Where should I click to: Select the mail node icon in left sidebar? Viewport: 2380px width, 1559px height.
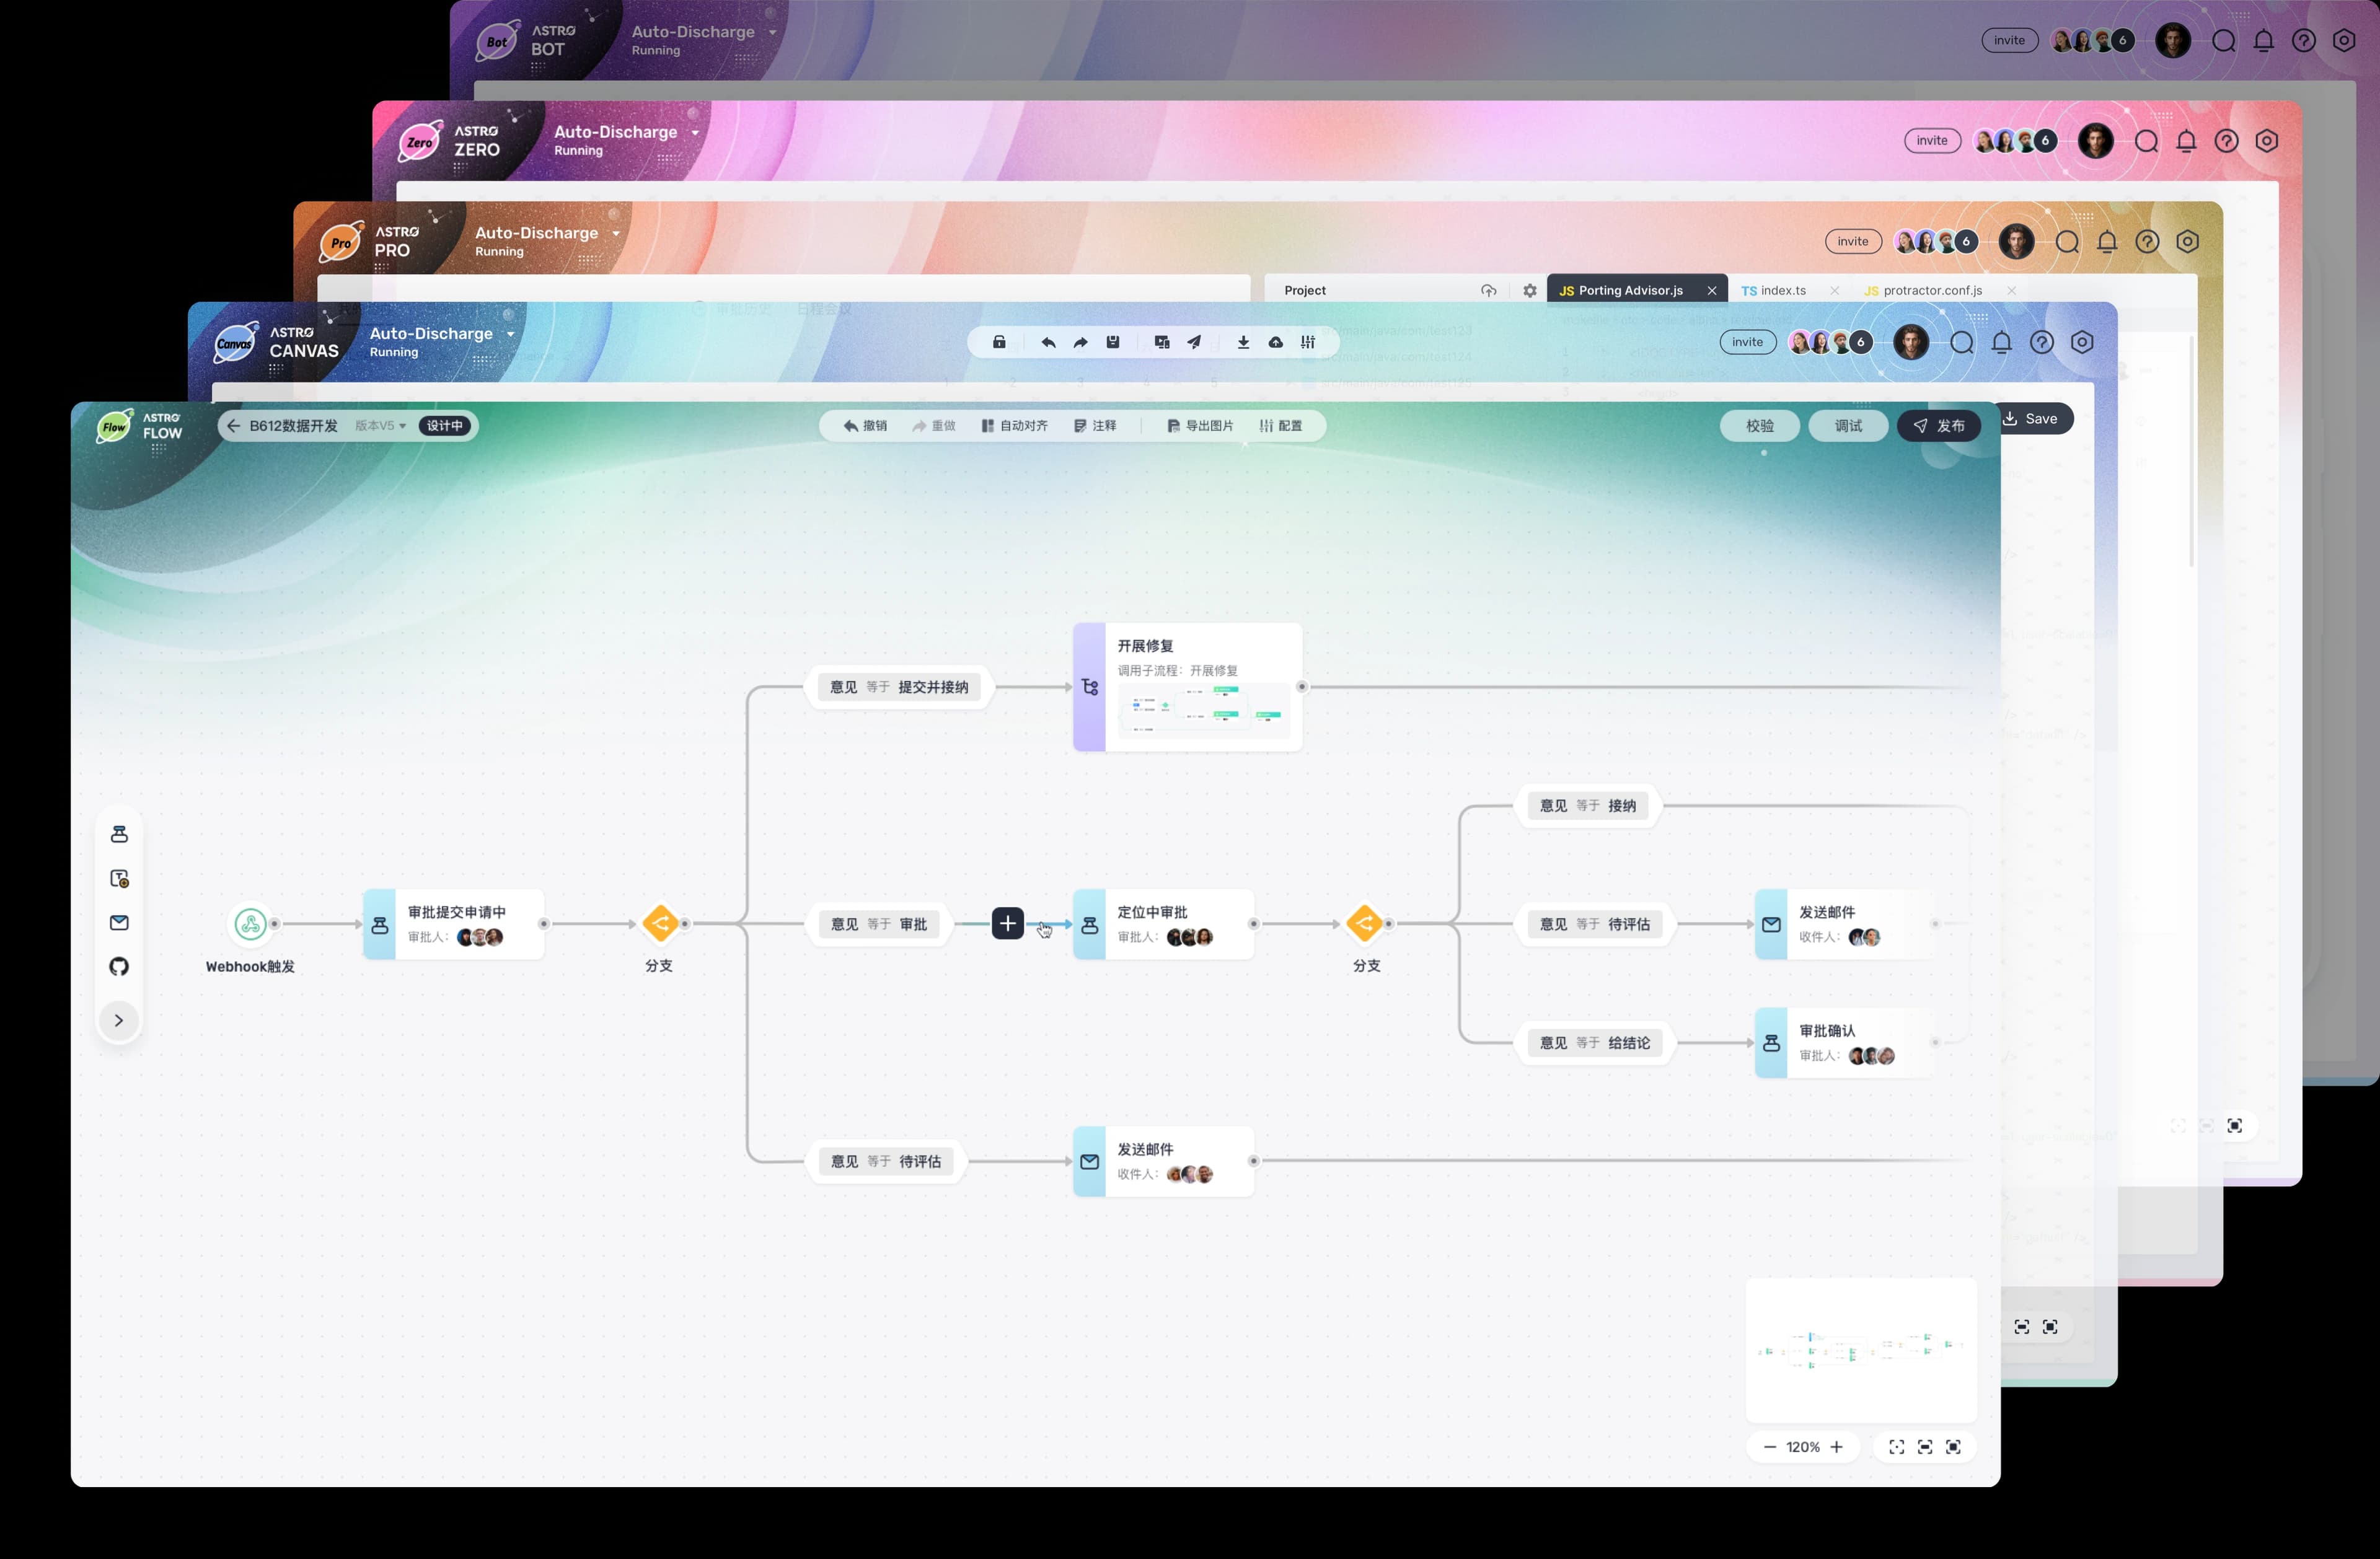click(119, 922)
